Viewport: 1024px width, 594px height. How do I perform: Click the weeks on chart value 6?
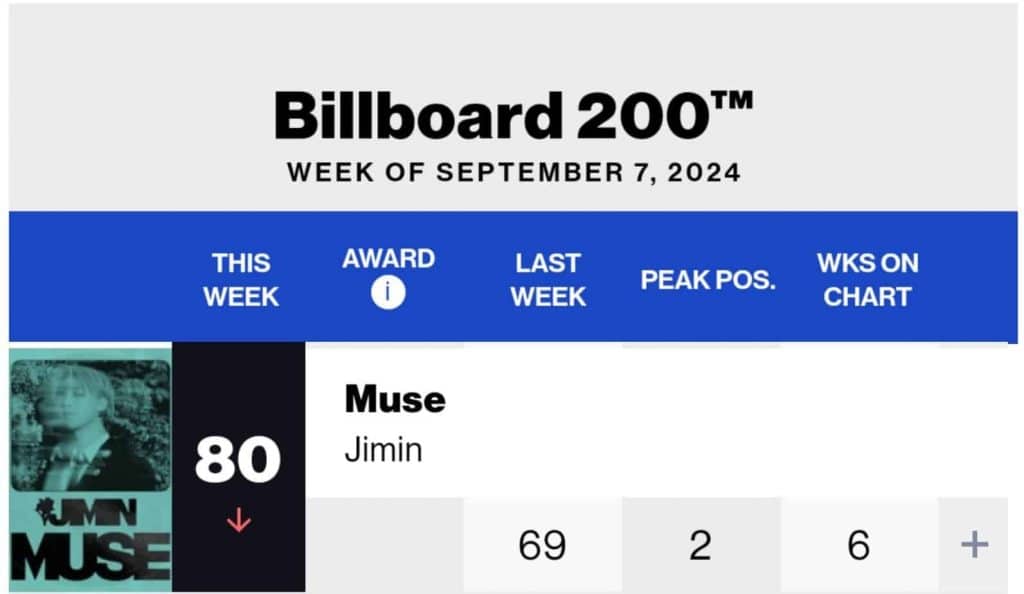point(859,545)
